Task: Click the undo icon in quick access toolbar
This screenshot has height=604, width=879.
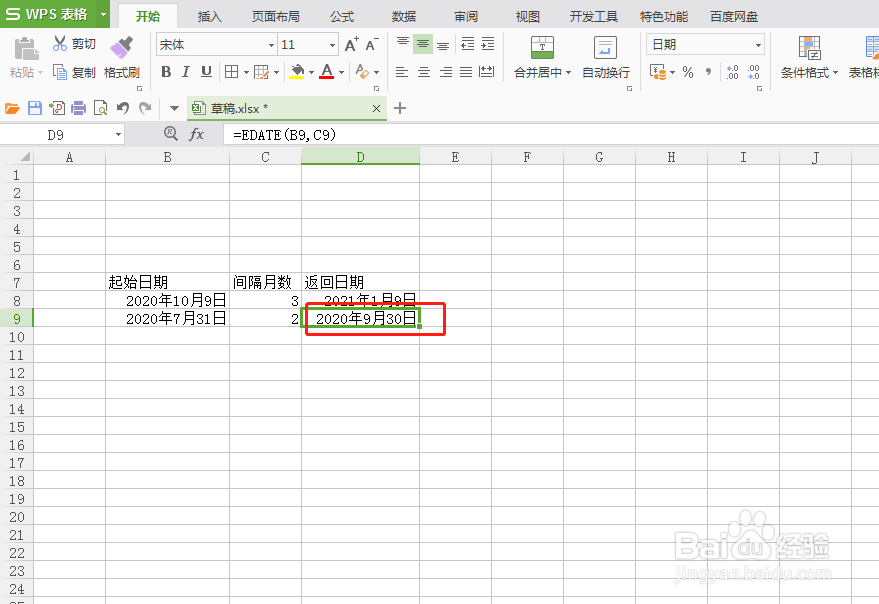Action: 121,107
